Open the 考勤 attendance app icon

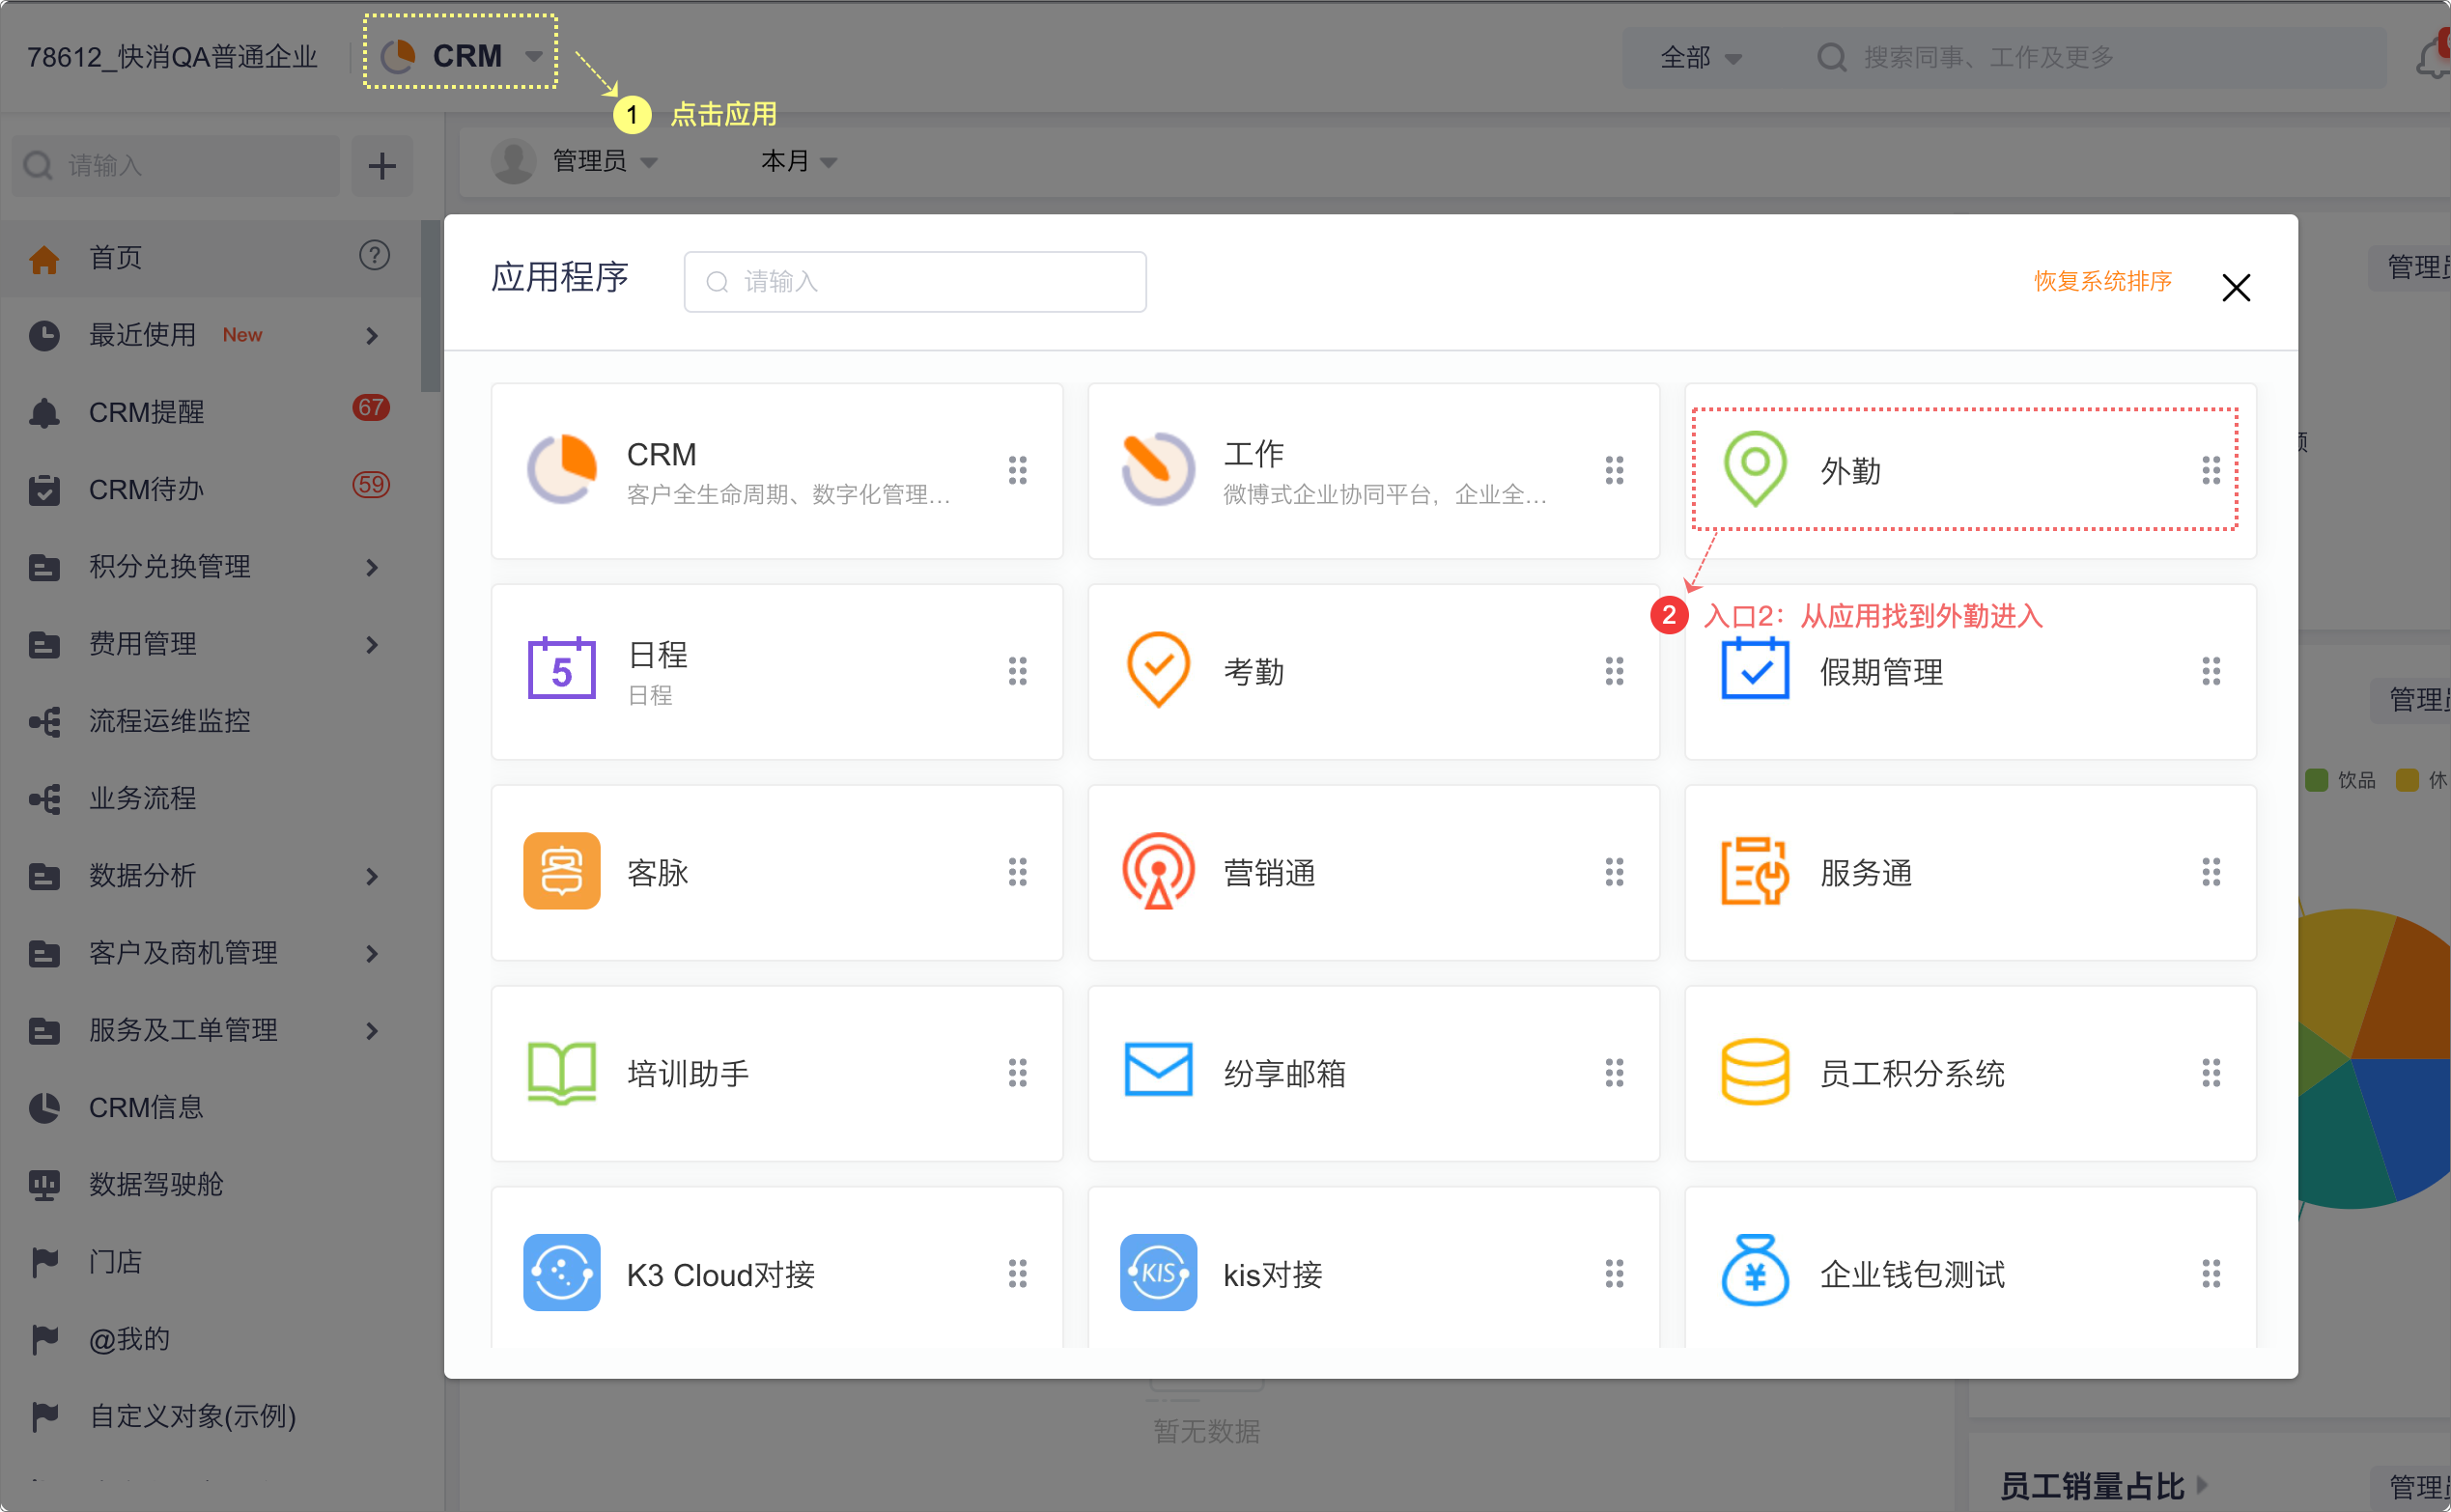1158,670
